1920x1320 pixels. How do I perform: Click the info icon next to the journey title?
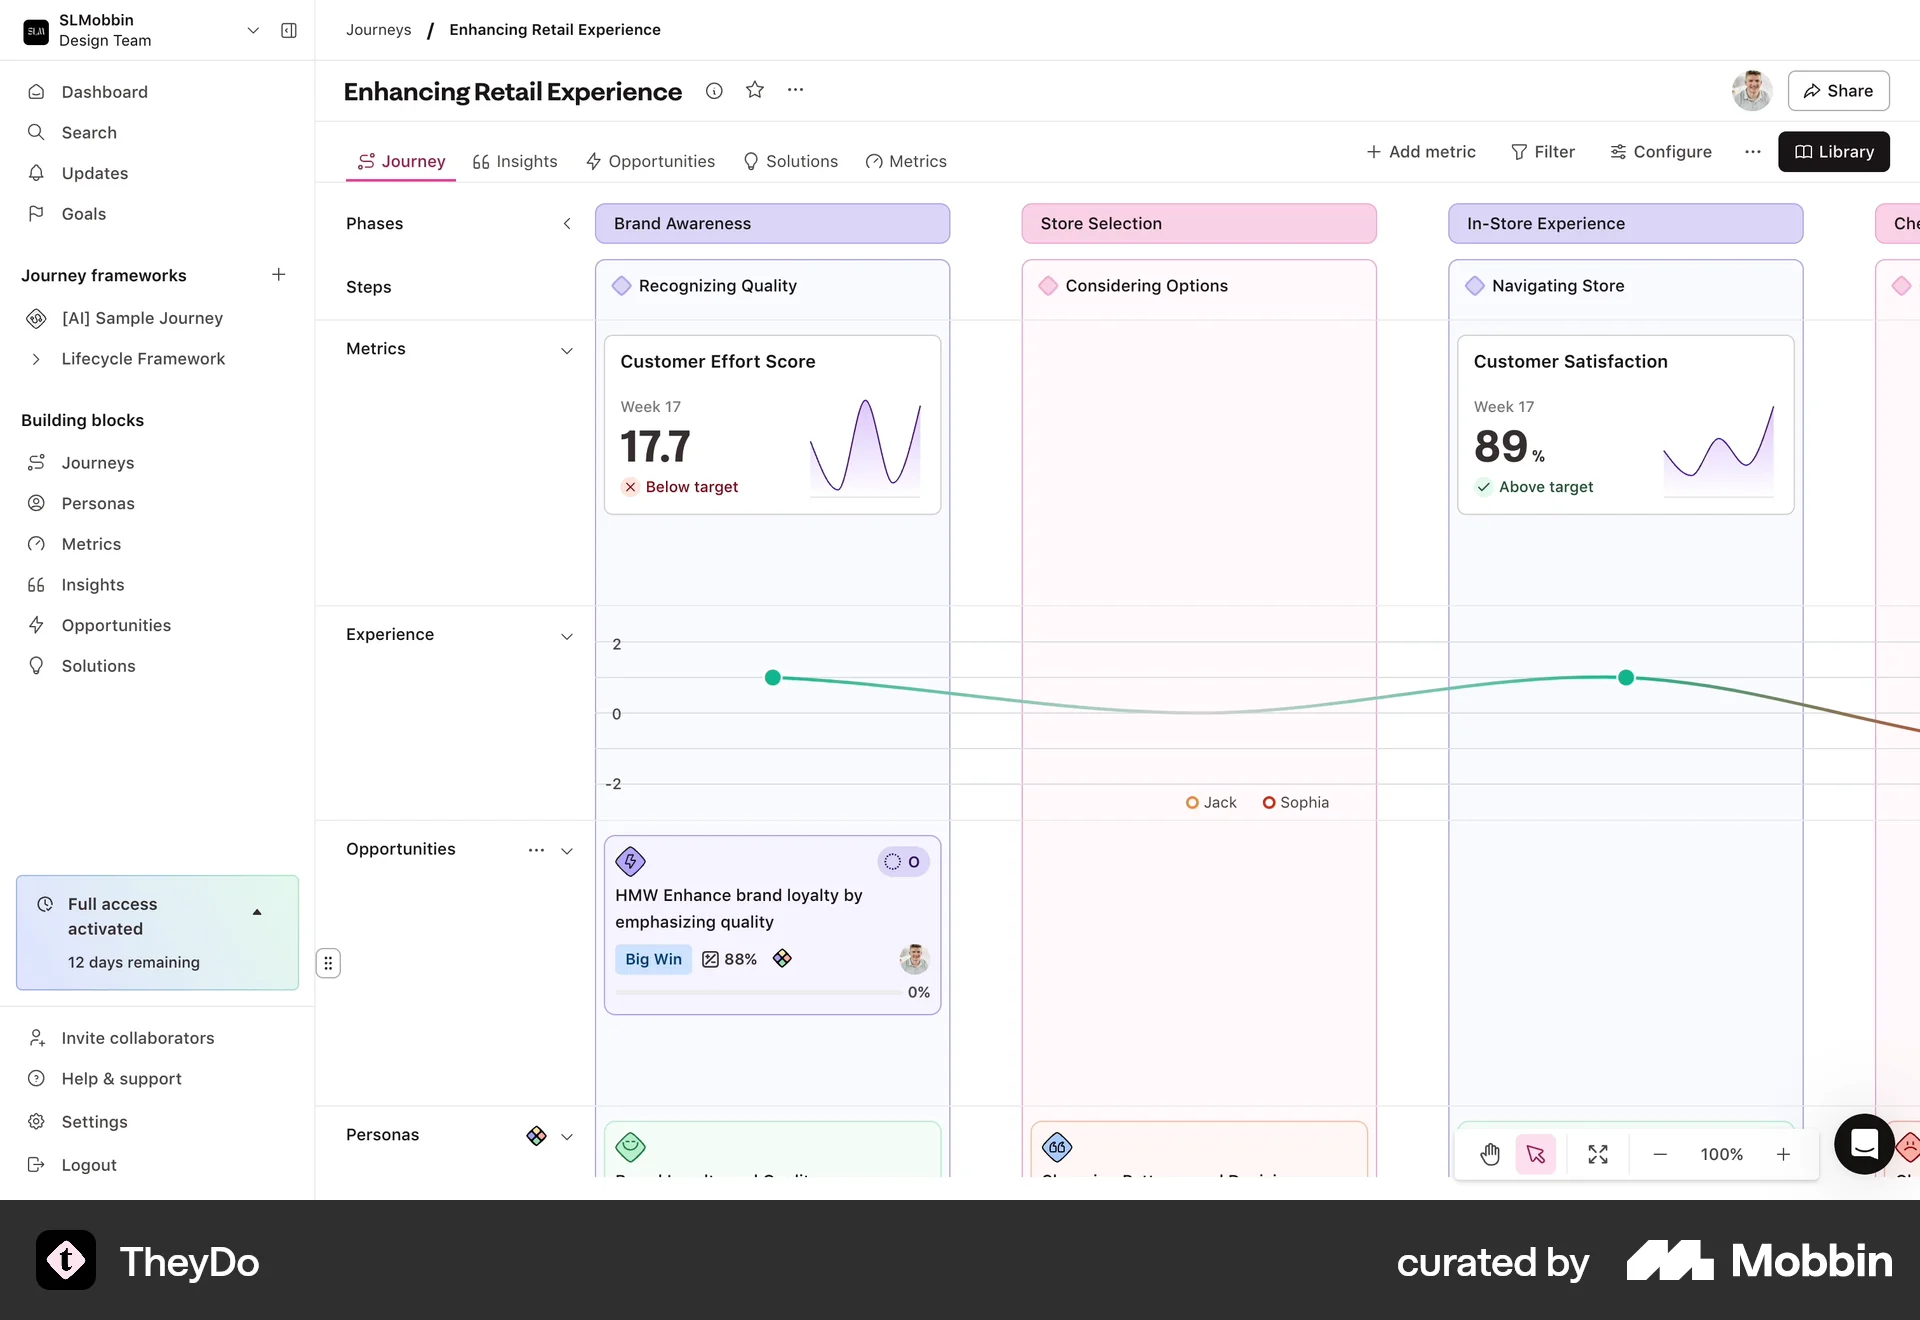click(x=714, y=90)
